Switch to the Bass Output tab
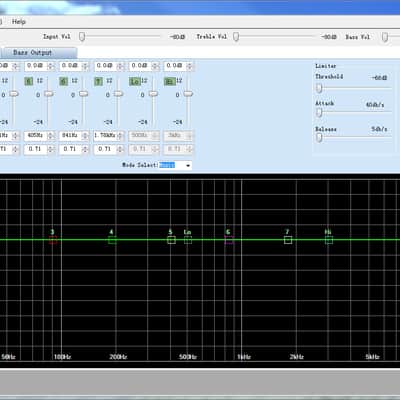400x400 pixels. pyautogui.click(x=39, y=52)
